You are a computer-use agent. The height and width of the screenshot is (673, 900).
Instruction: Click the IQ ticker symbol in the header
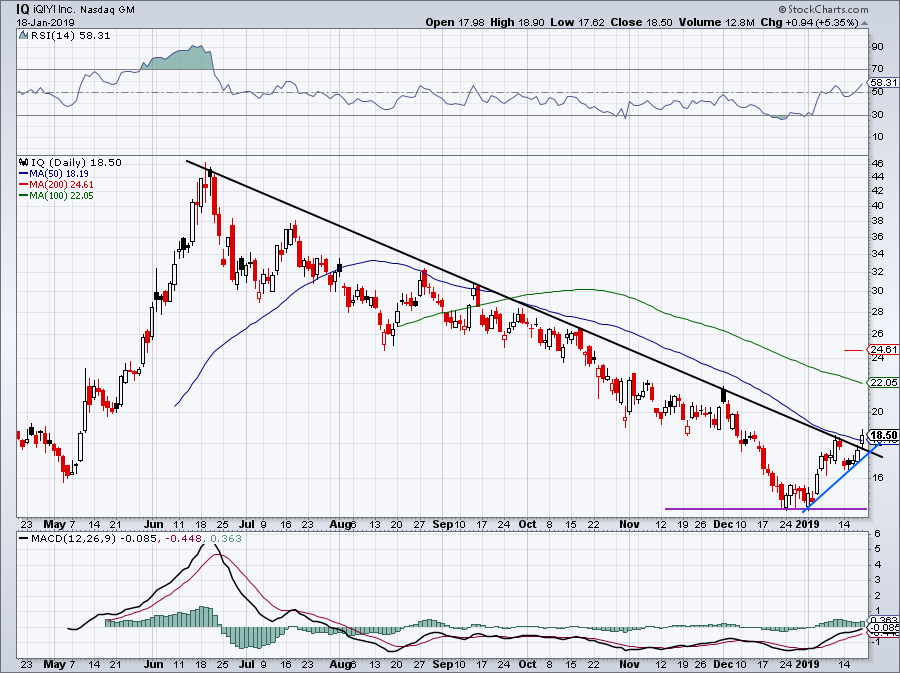23,9
